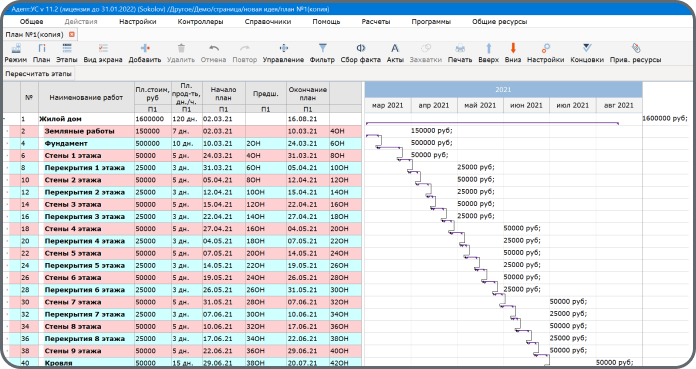Open the Справочники menu
This screenshot has height=369, width=696.
[x=268, y=21]
